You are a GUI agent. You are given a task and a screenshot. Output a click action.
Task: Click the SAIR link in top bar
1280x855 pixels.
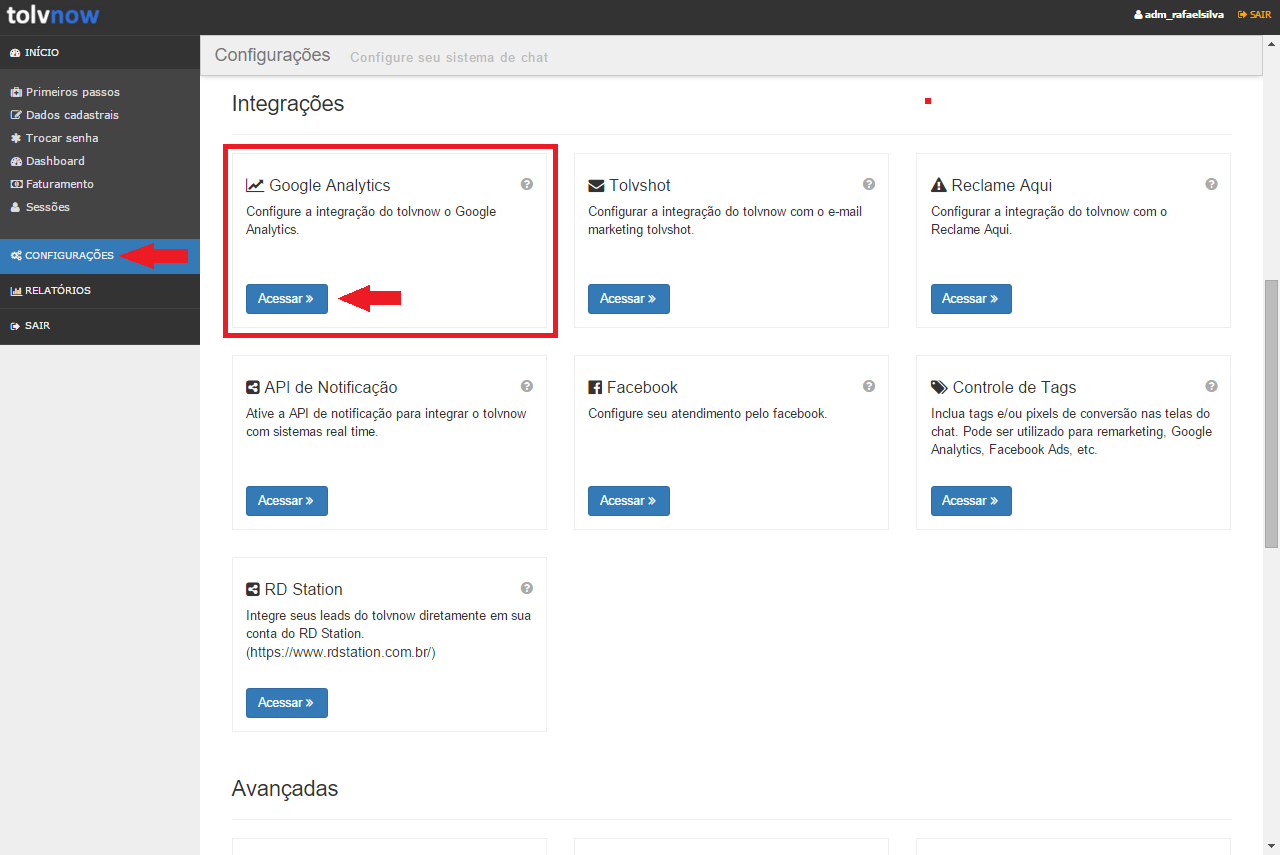1254,15
